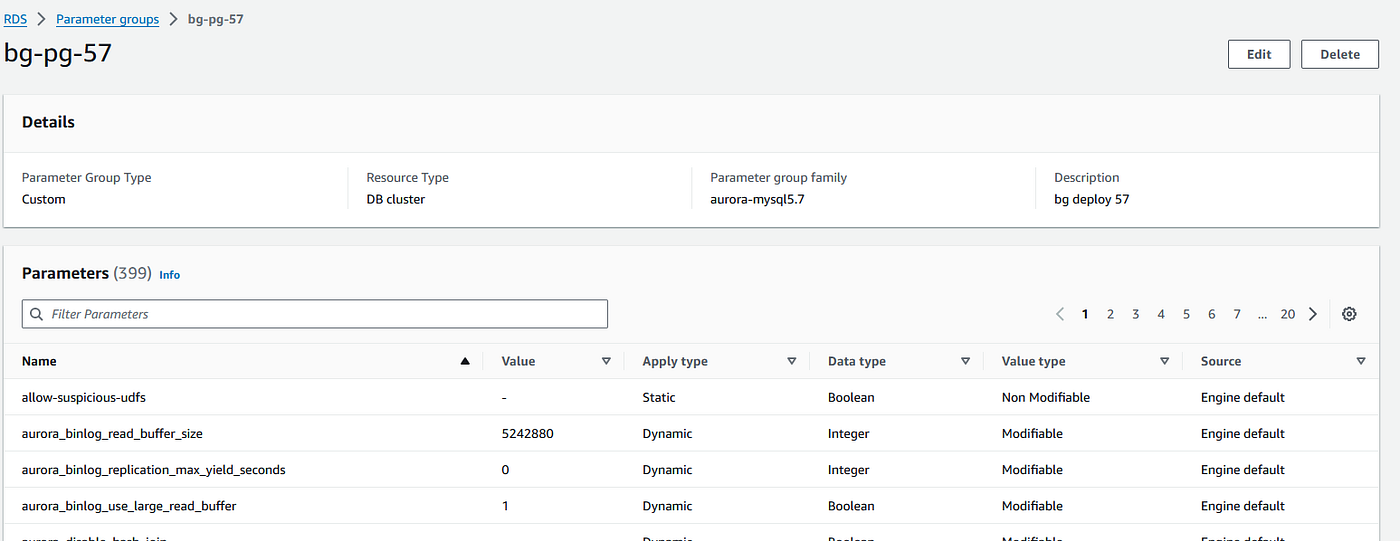The height and width of the screenshot is (541, 1400).
Task: Delete the bg-pg-57 parameter group
Action: coord(1340,54)
